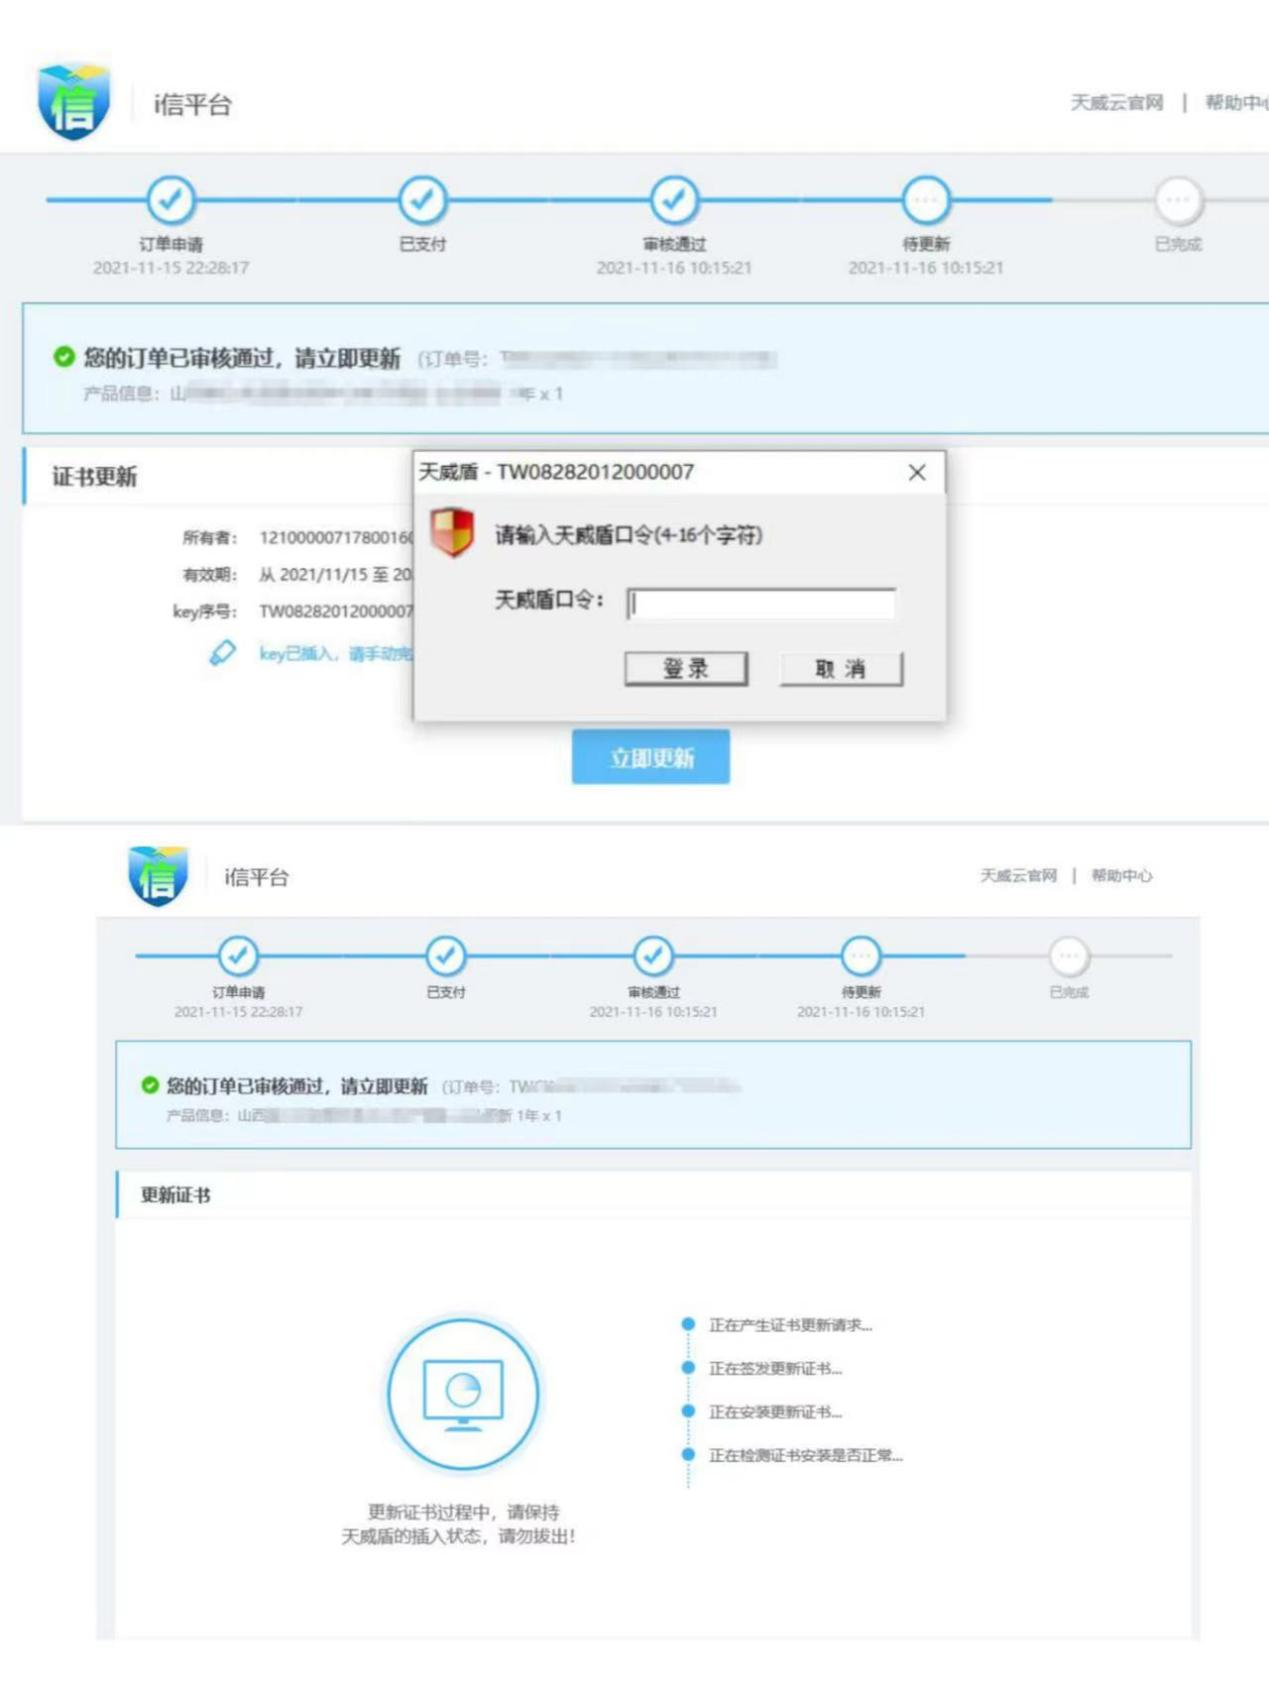1269x1691 pixels.
Task: Select the 正在安装更新证书 progress step
Action: click(x=775, y=1412)
